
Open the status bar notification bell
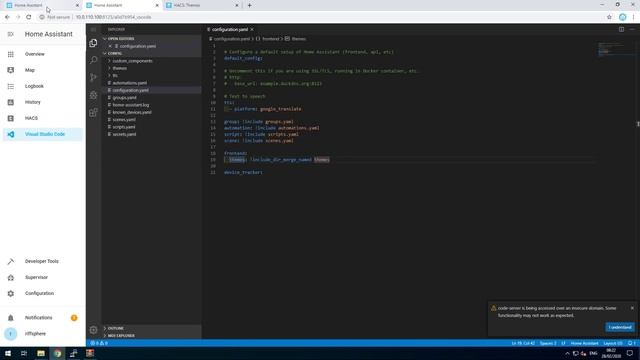(x=631, y=343)
